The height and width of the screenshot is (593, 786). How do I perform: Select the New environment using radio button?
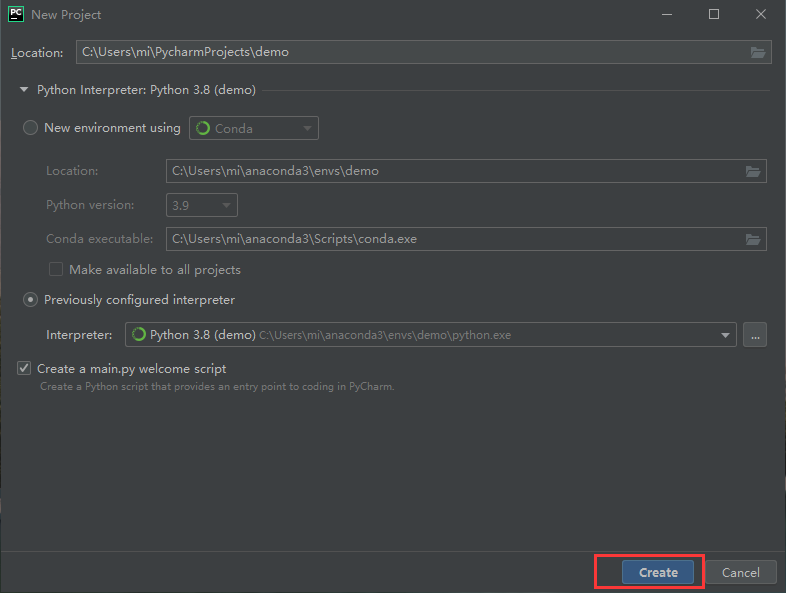coord(30,128)
